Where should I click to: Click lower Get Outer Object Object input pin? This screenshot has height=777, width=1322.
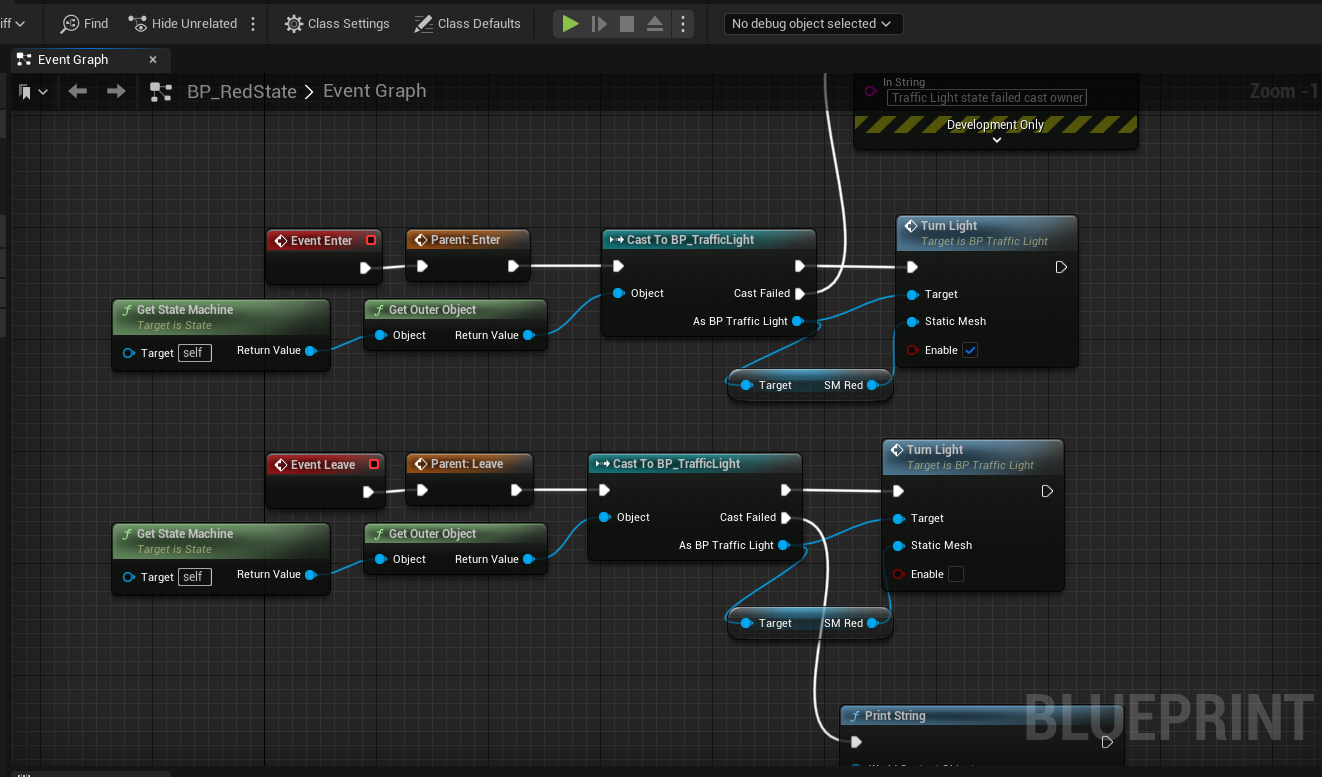click(x=381, y=559)
